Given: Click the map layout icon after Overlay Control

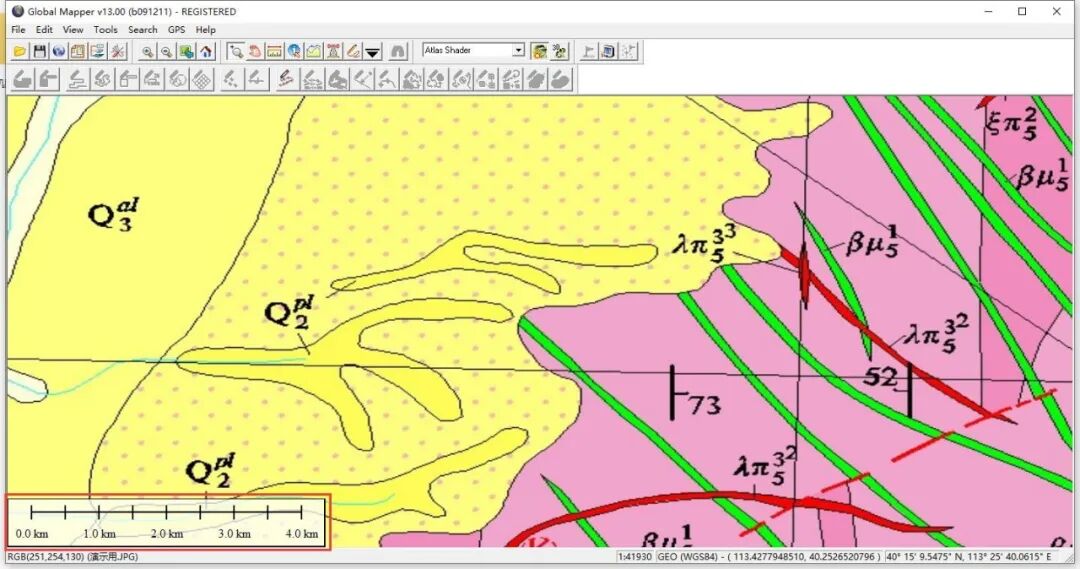Looking at the screenshot, I should click(98, 51).
